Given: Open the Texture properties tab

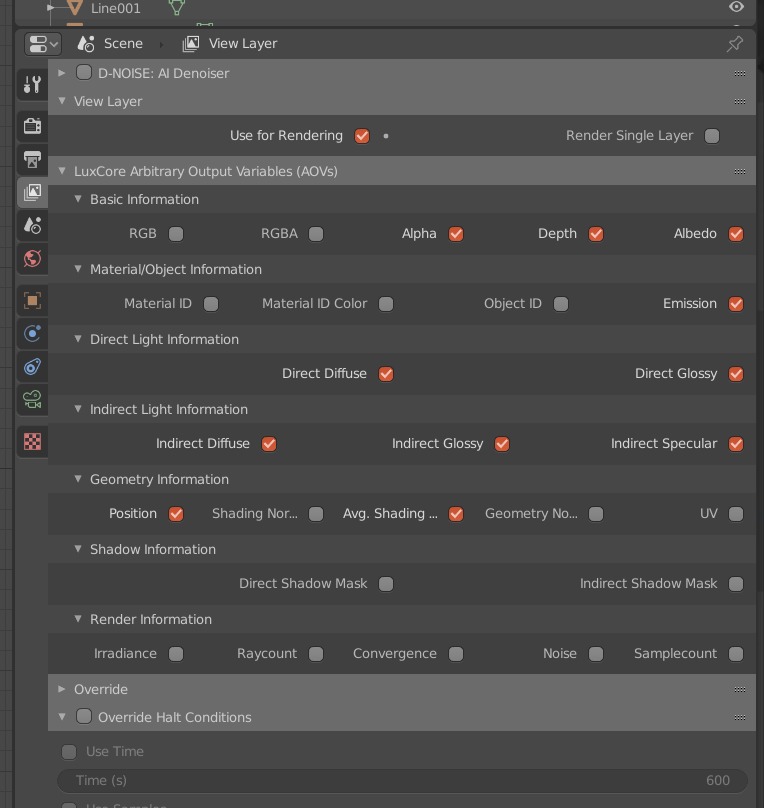Looking at the screenshot, I should pos(31,441).
